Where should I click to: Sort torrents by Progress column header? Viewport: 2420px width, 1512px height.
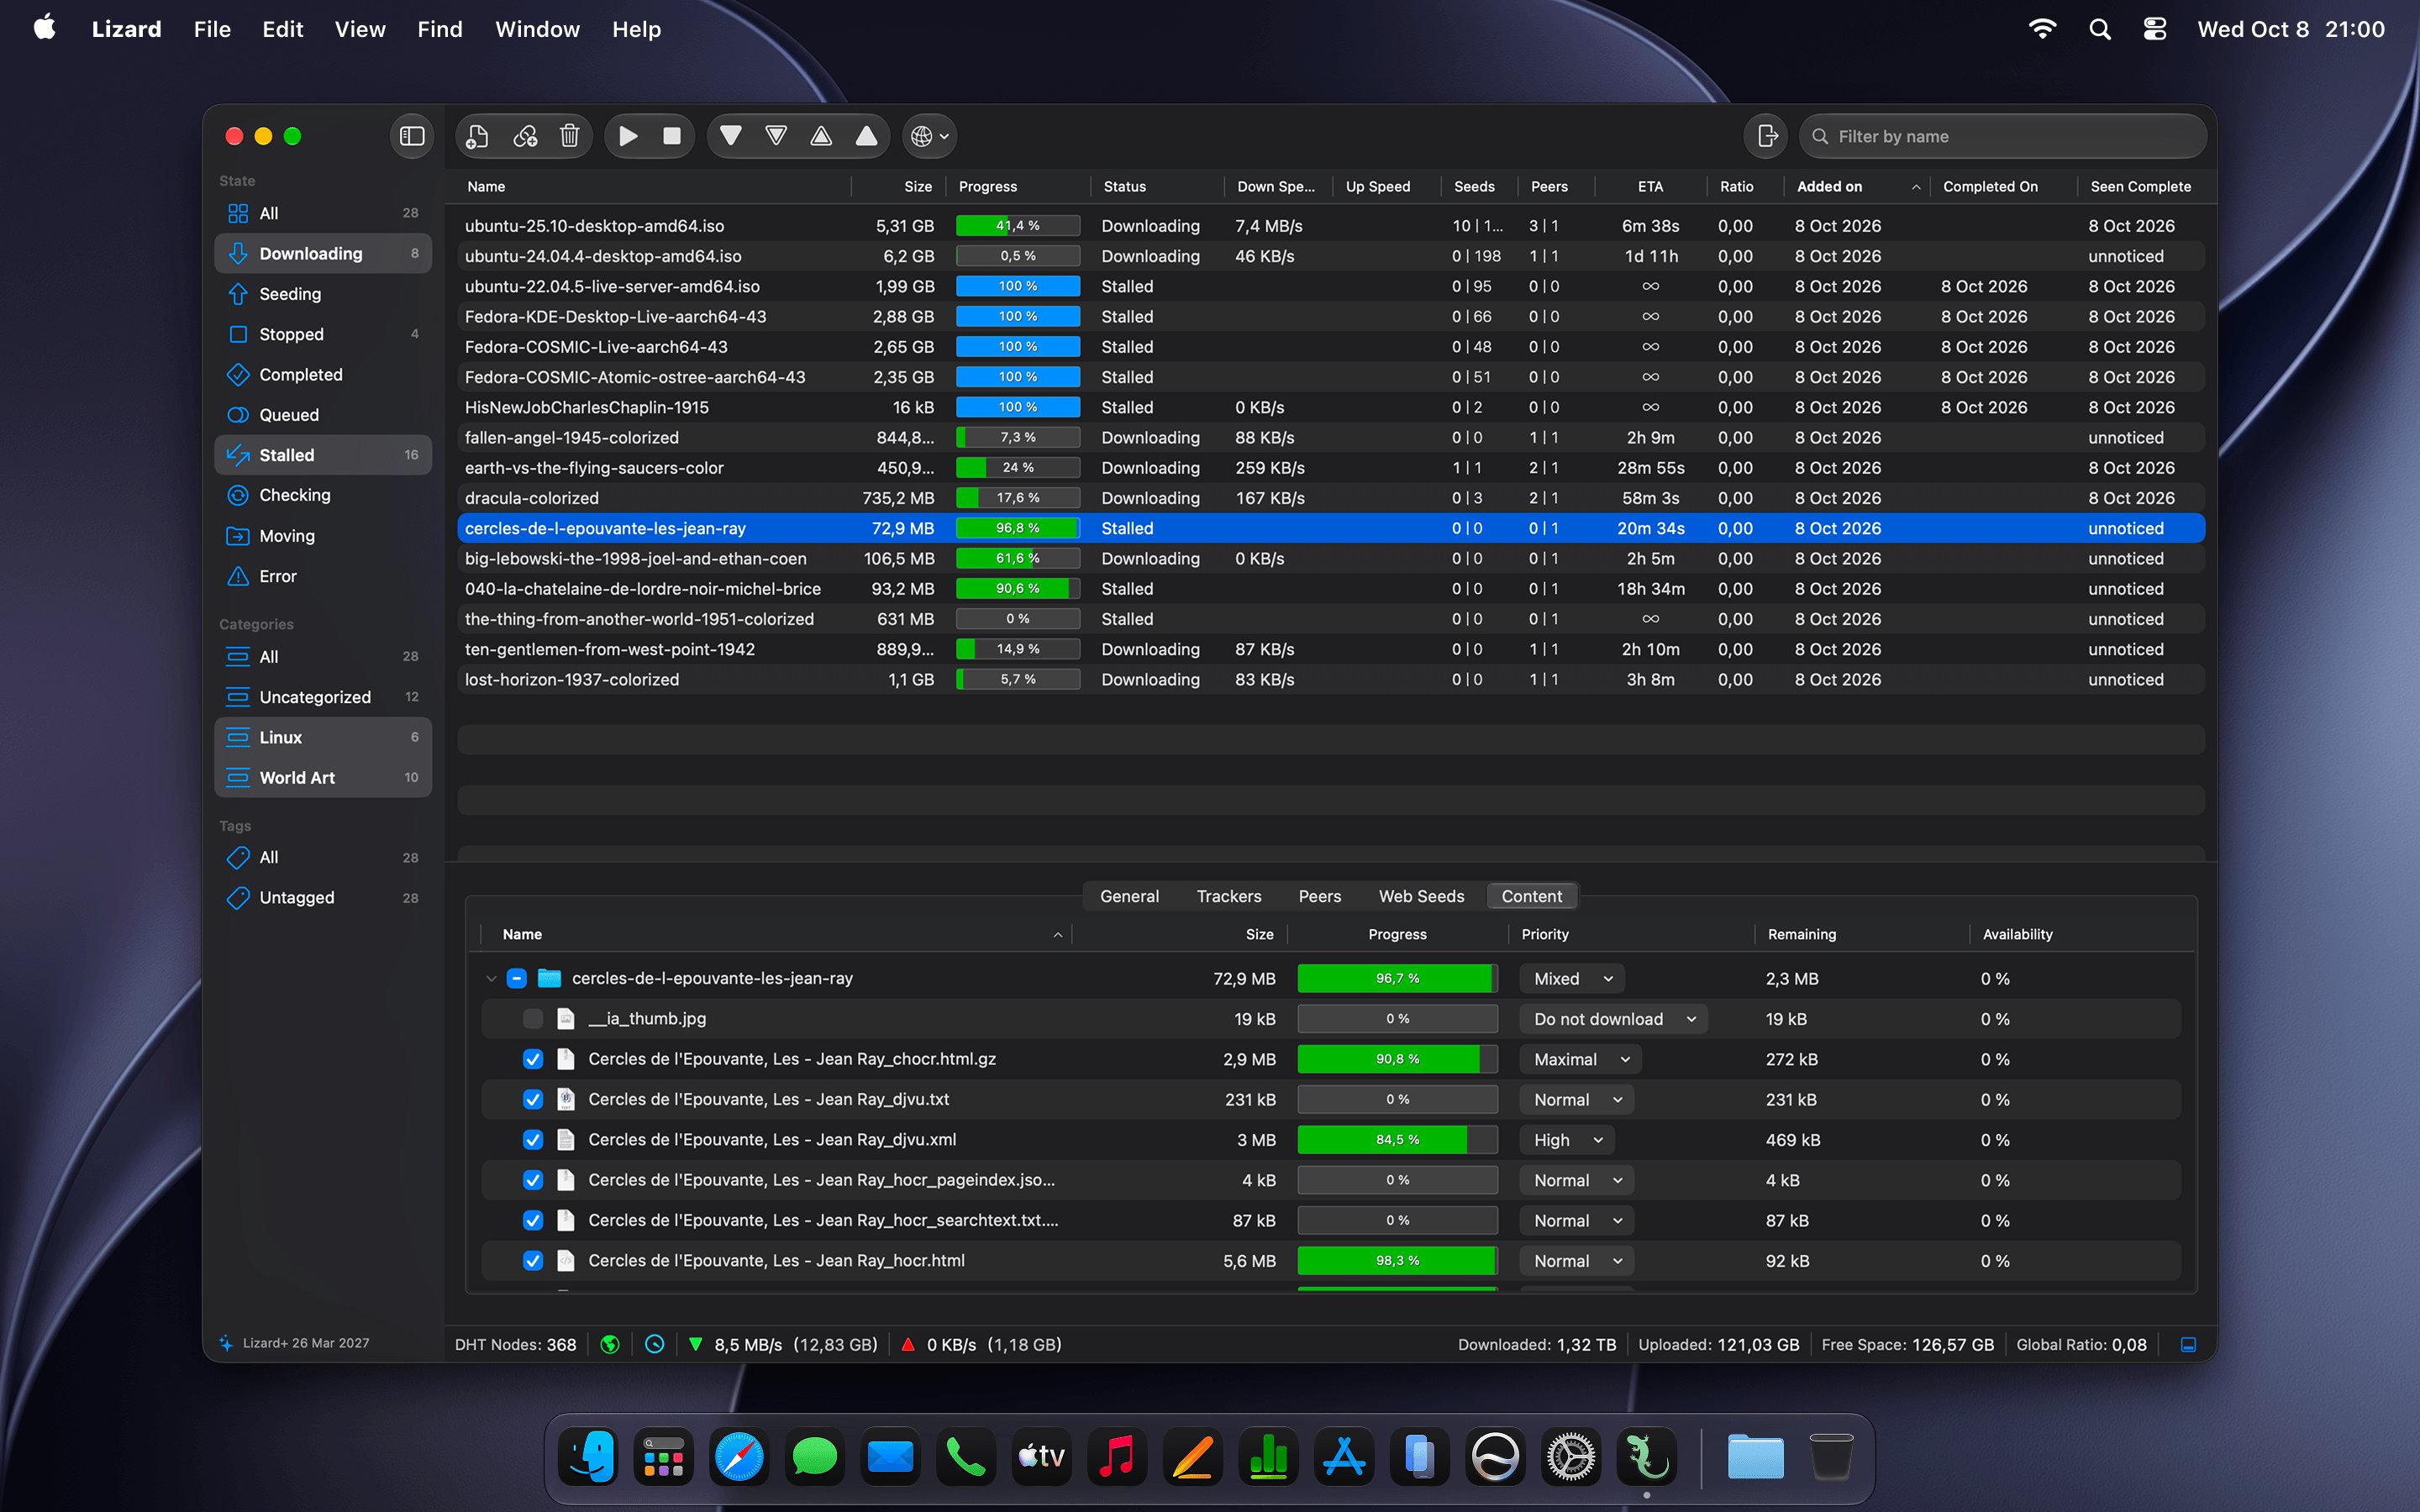click(1020, 186)
